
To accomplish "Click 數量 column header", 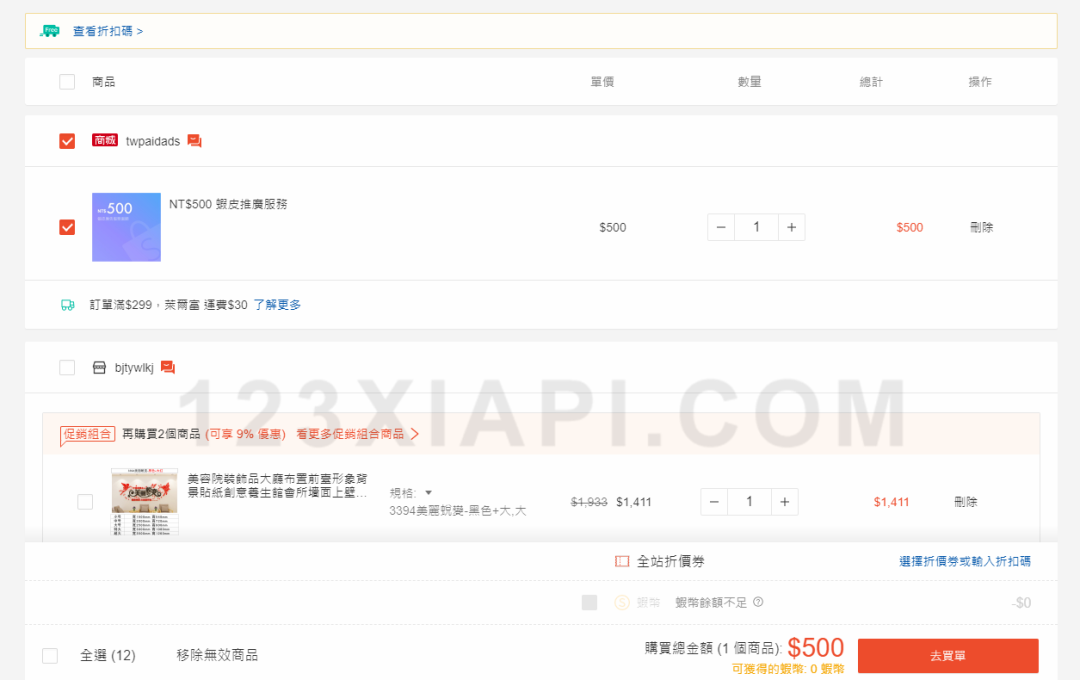I will pyautogui.click(x=749, y=82).
